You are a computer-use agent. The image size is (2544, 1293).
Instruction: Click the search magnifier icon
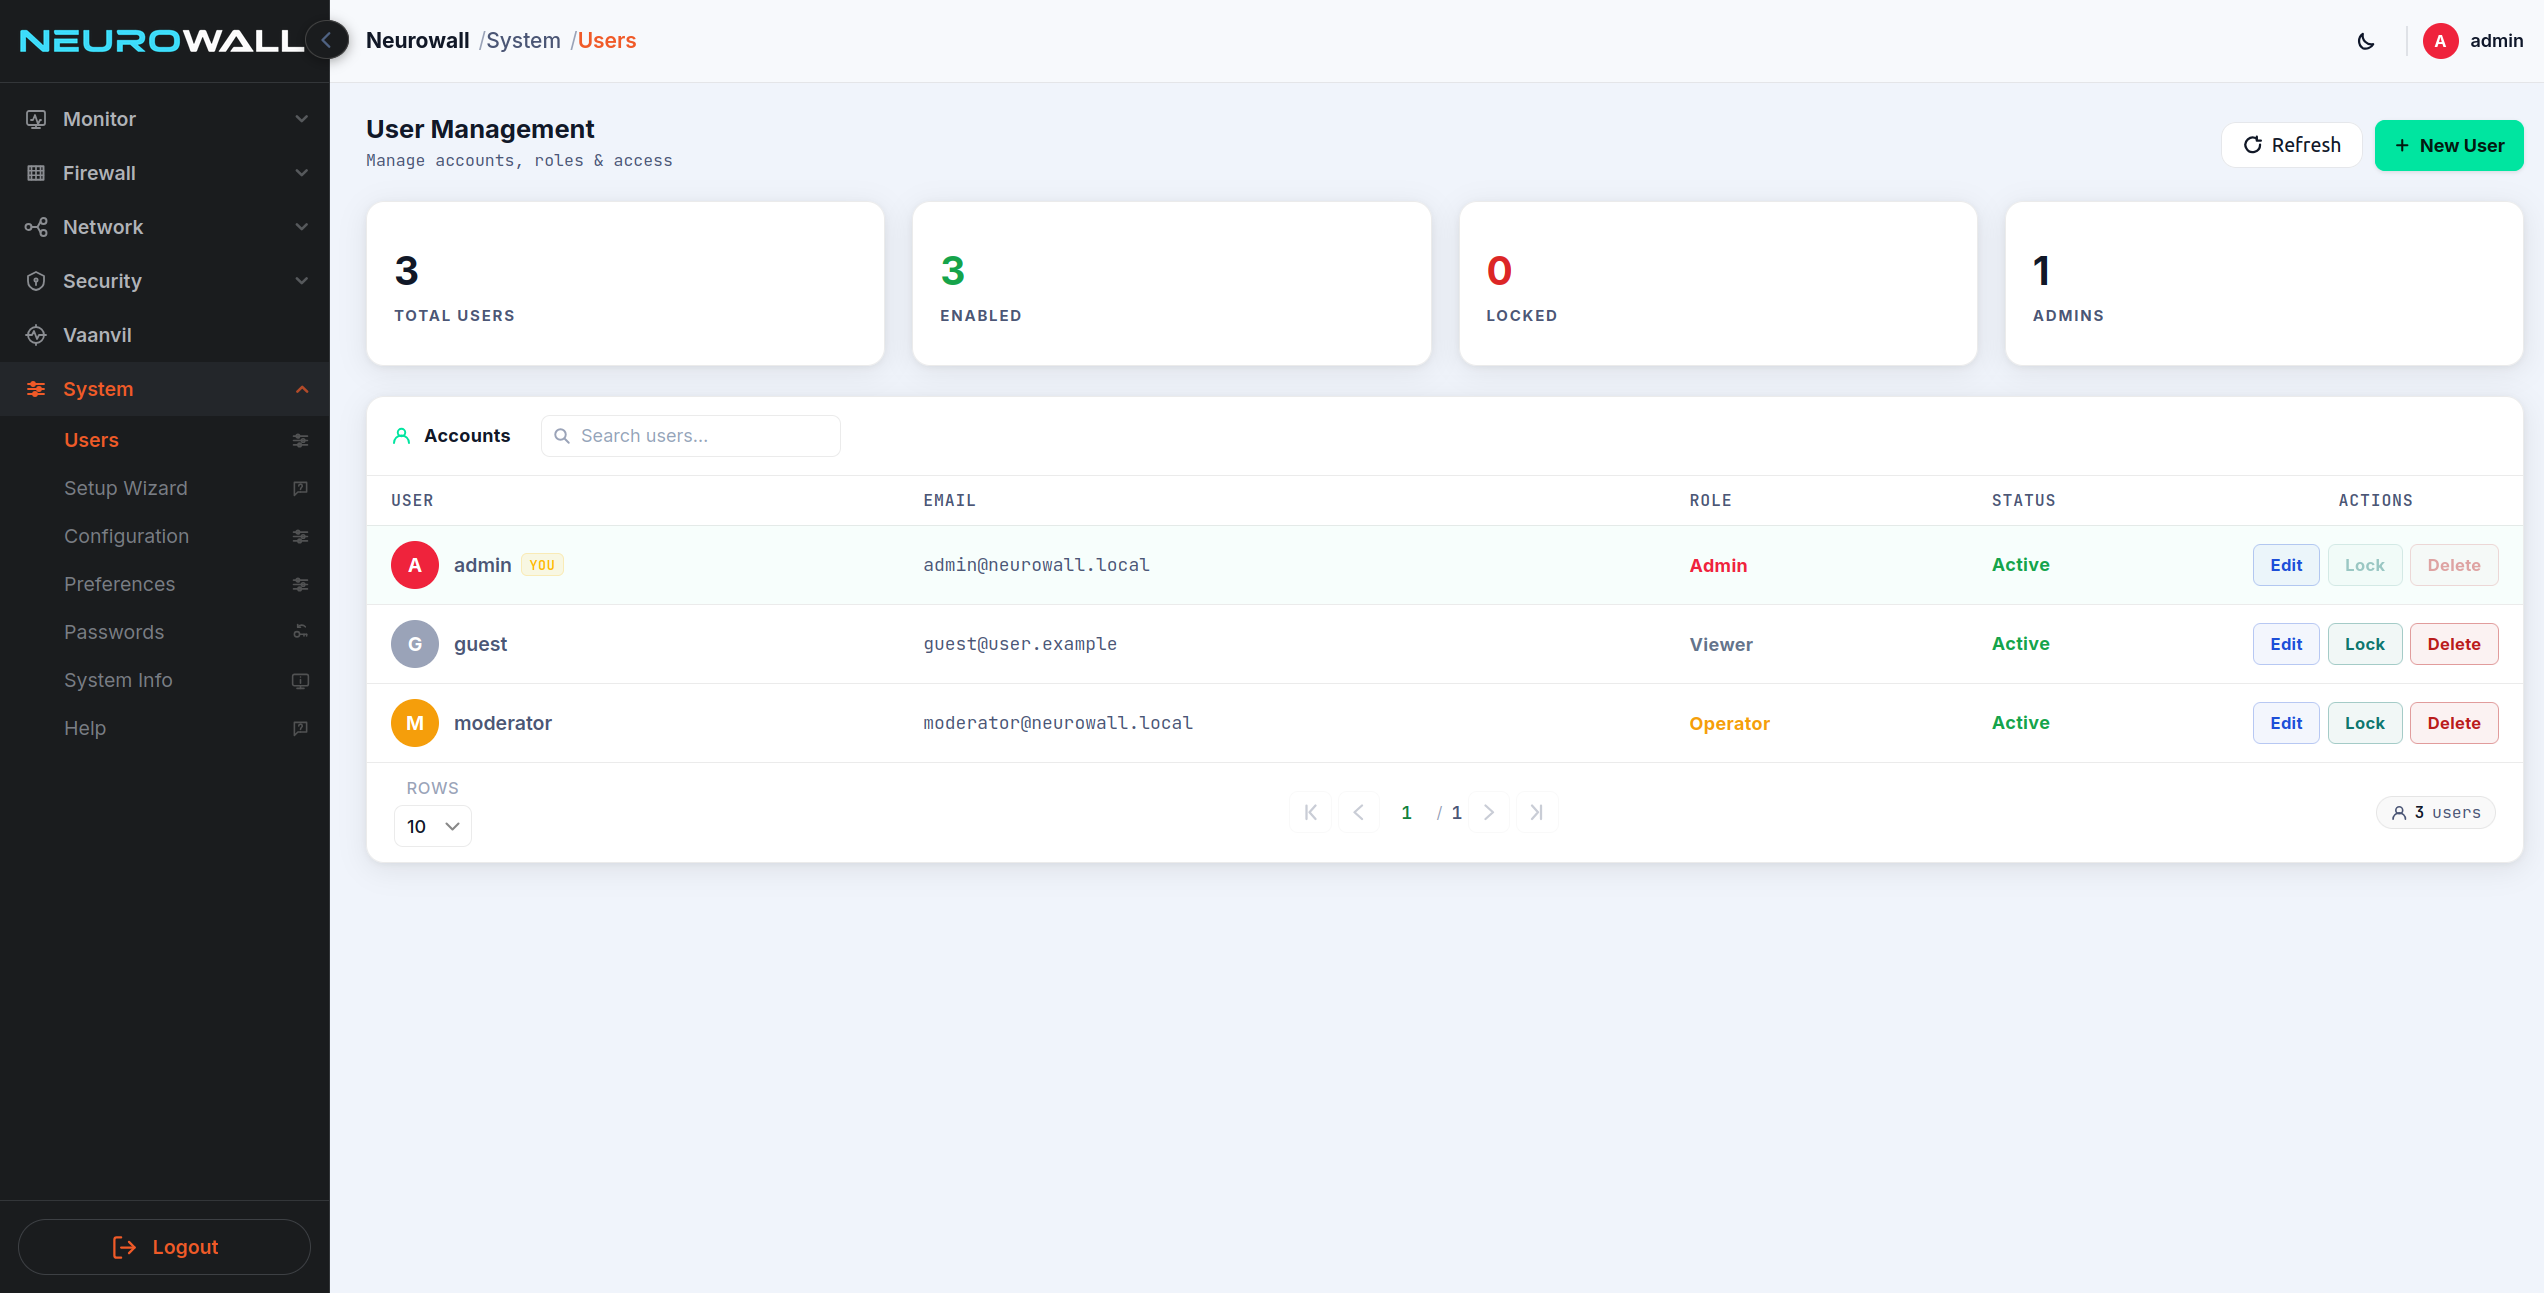562,436
